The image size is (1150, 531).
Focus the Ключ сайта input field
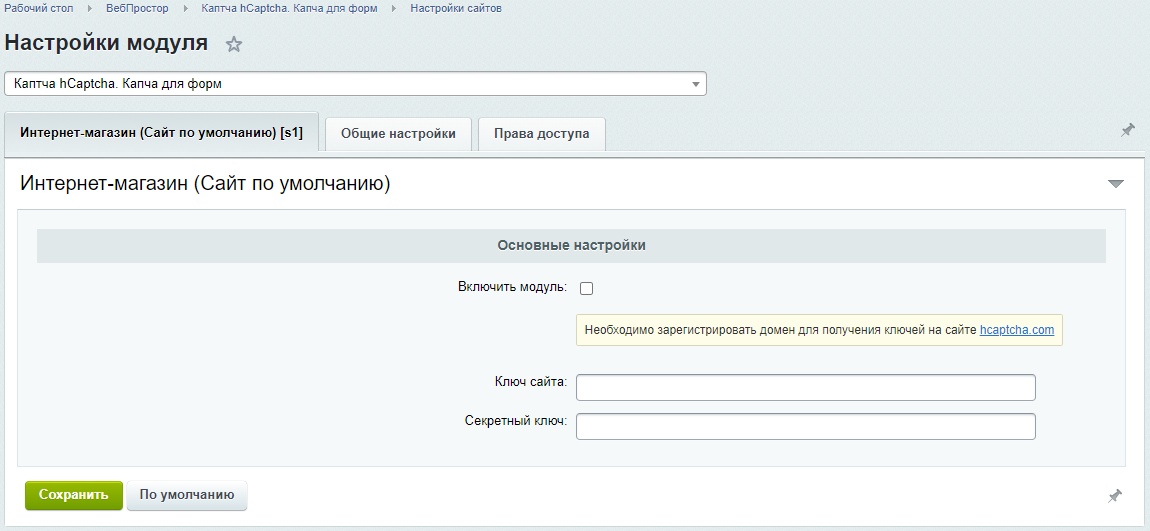[805, 387]
